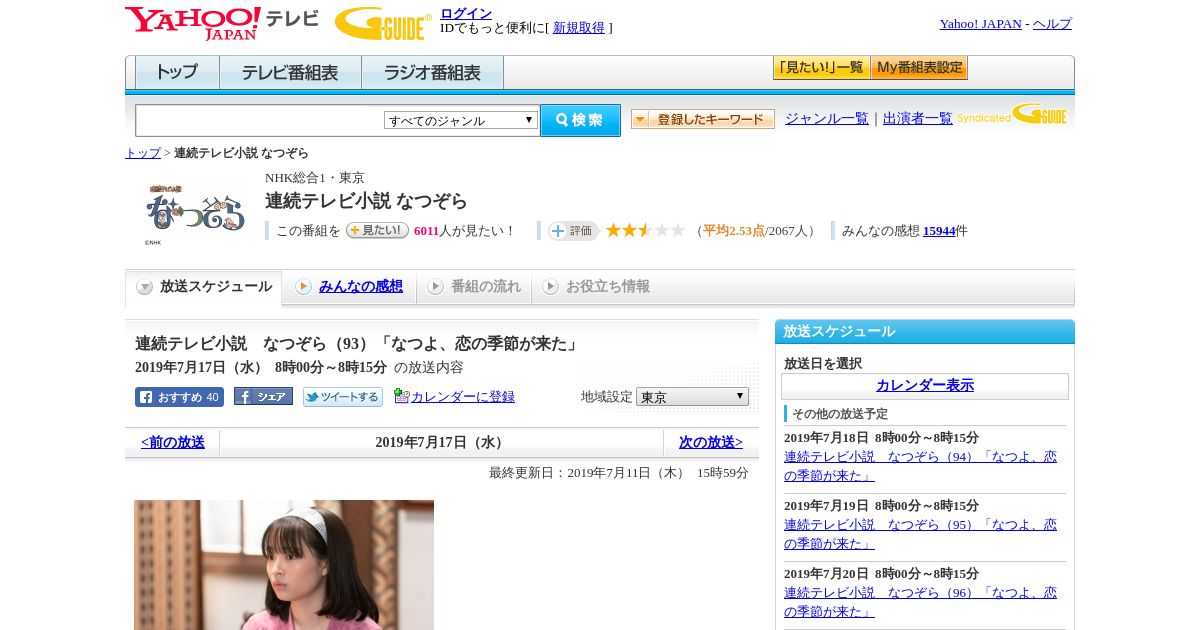Viewport: 1200px width, 630px height.
Task: Click the カレンダーに登録 link
Action: (x=463, y=397)
